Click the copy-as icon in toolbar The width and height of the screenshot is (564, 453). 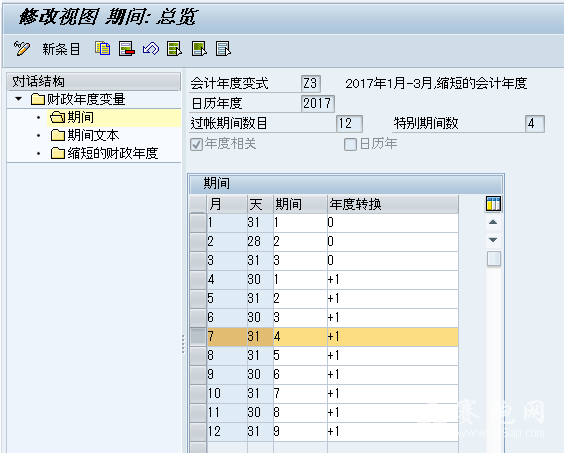point(103,49)
